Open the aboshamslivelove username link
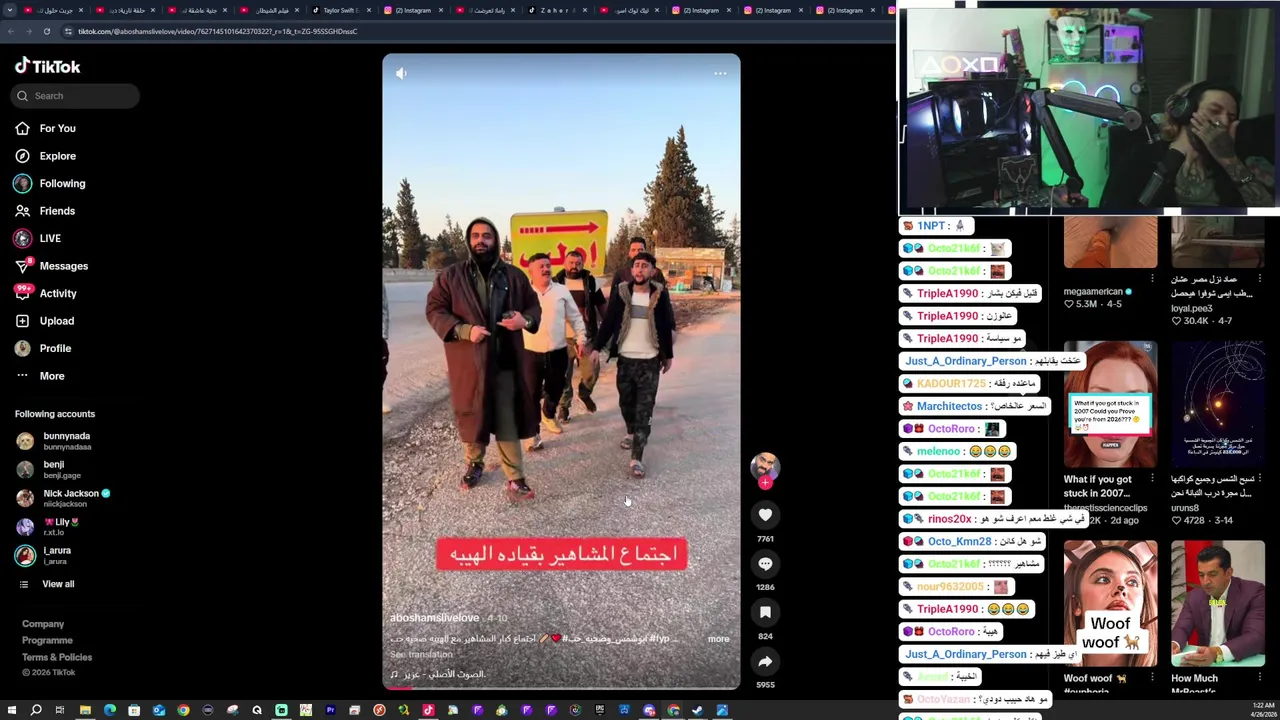This screenshot has width=1280, height=720. coord(434,618)
